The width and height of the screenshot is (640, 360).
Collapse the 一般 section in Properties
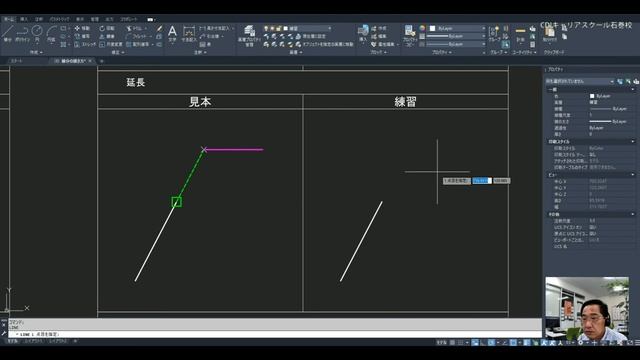[x=633, y=89]
